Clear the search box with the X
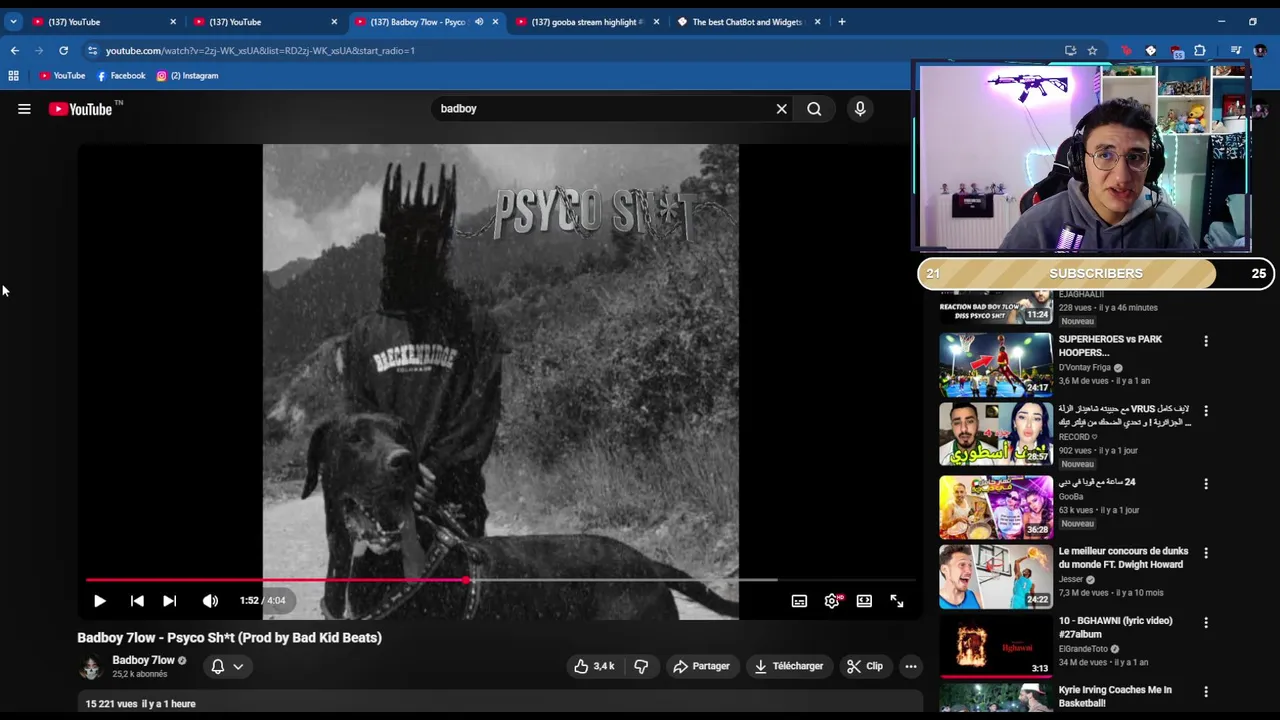Viewport: 1280px width, 720px height. pyautogui.click(x=782, y=109)
